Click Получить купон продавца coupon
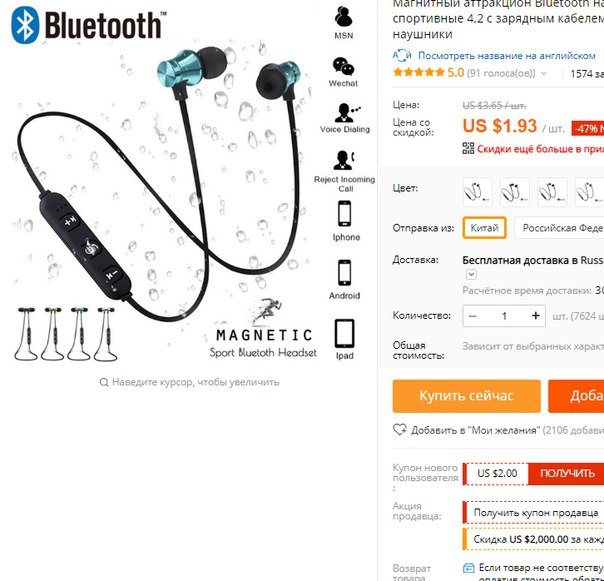The width and height of the screenshot is (604, 581). [x=536, y=512]
